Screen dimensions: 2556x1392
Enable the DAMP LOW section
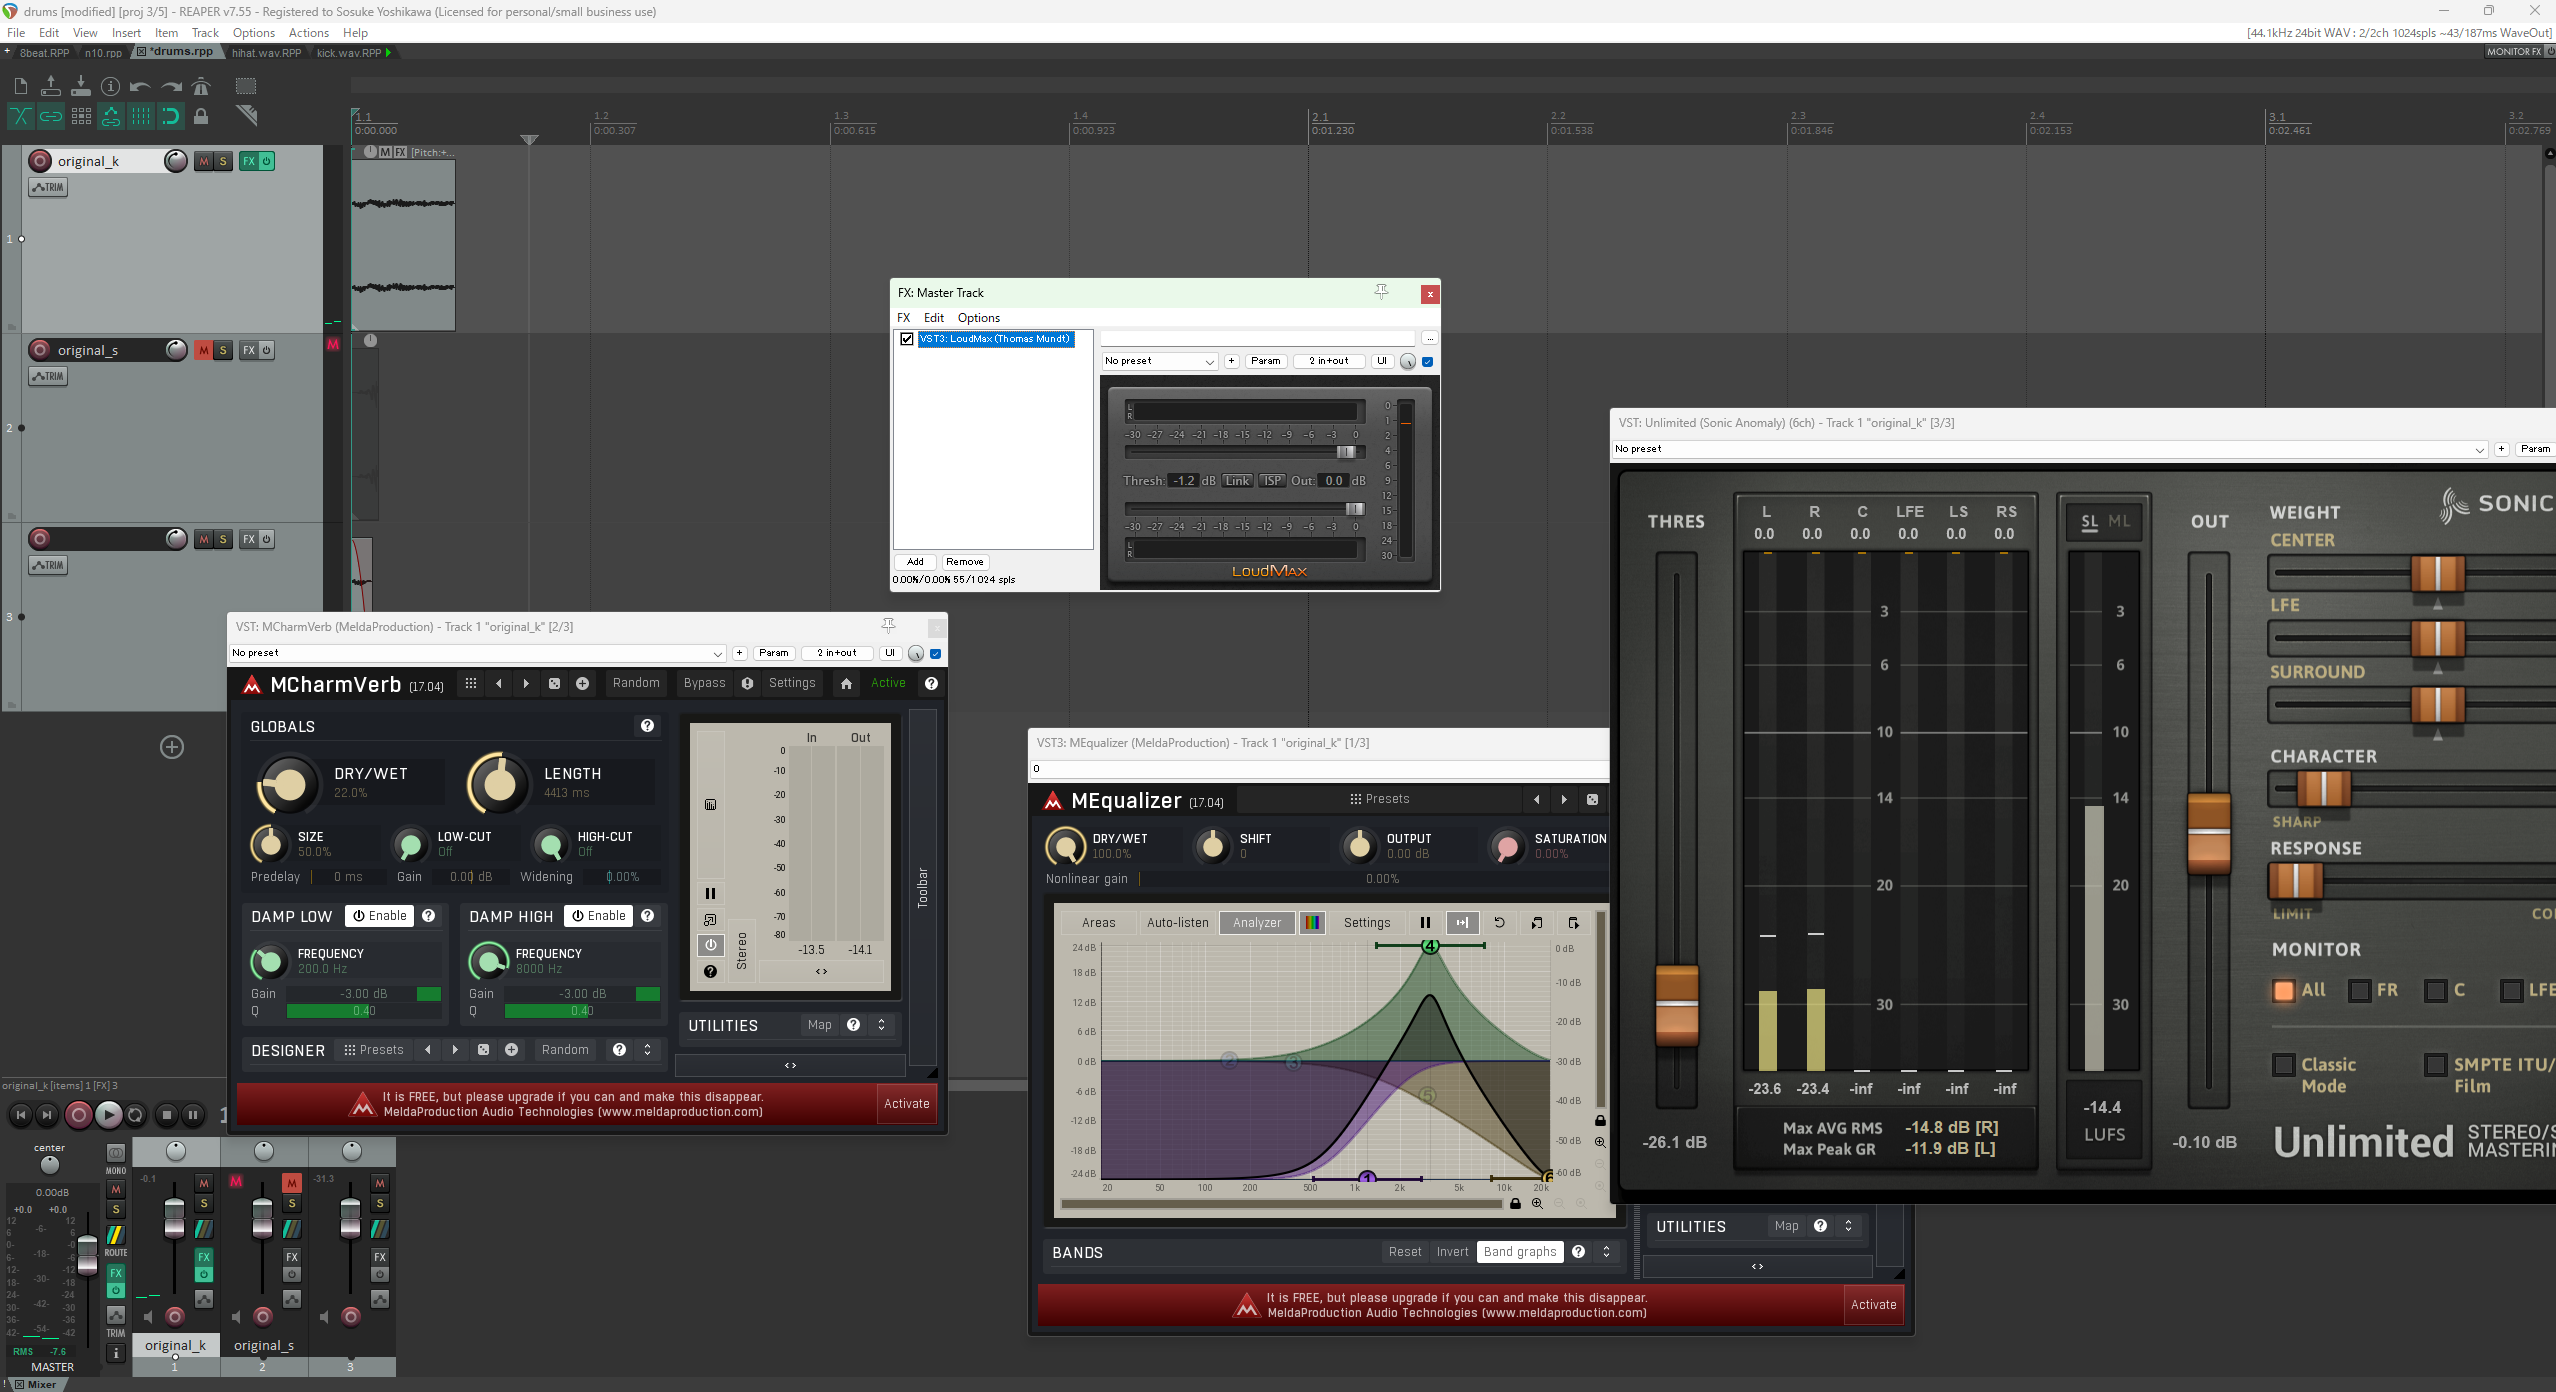click(380, 916)
